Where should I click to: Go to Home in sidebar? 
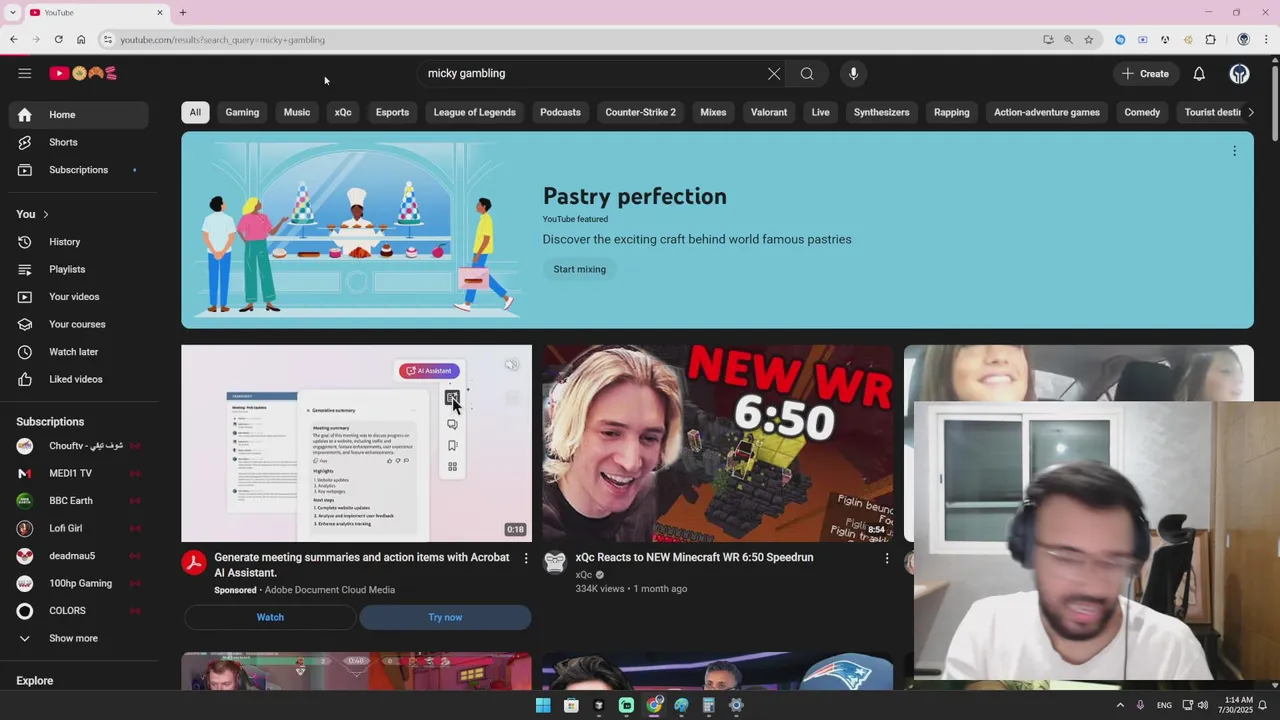point(79,115)
